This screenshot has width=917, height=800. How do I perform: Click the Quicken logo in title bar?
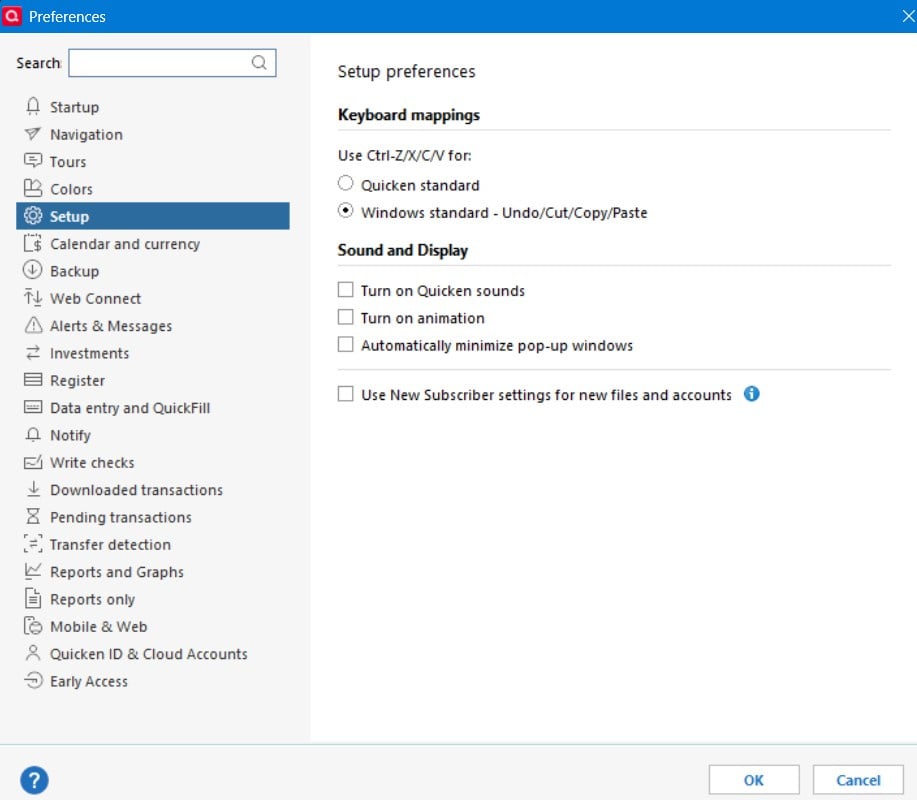pos(12,16)
